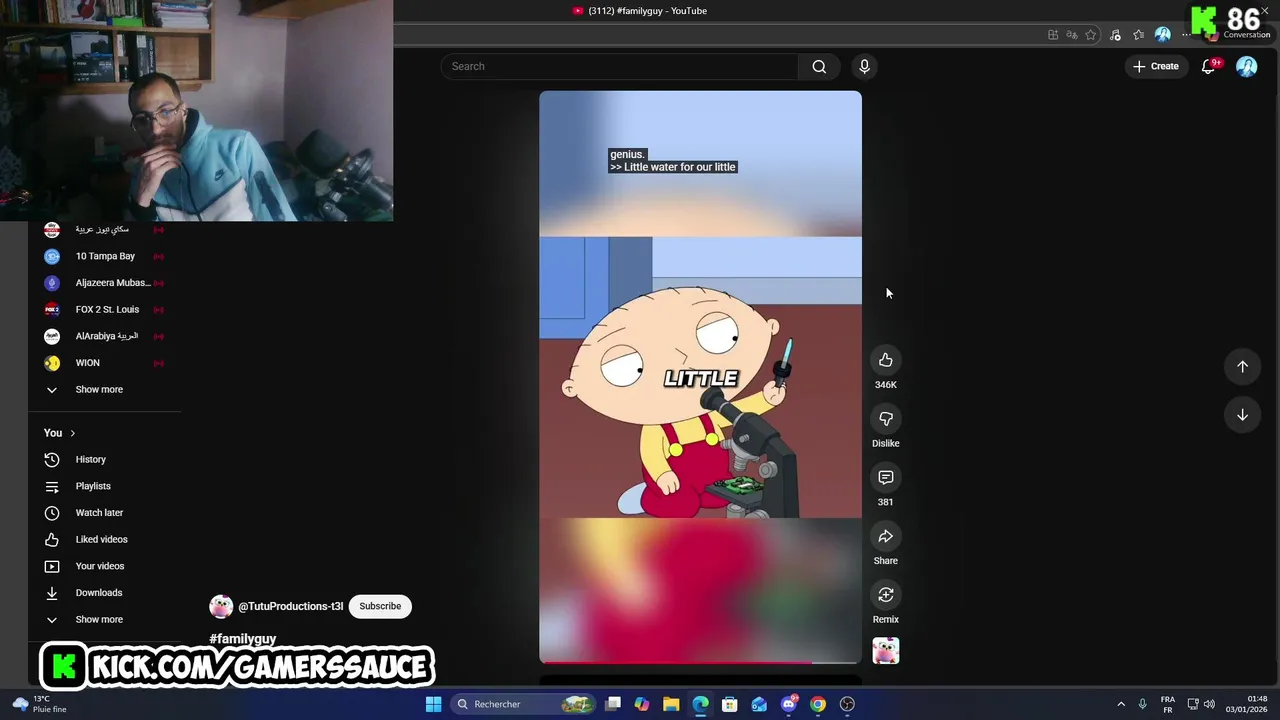
Task: Add page to favorites star in address bar
Action: 1091,35
